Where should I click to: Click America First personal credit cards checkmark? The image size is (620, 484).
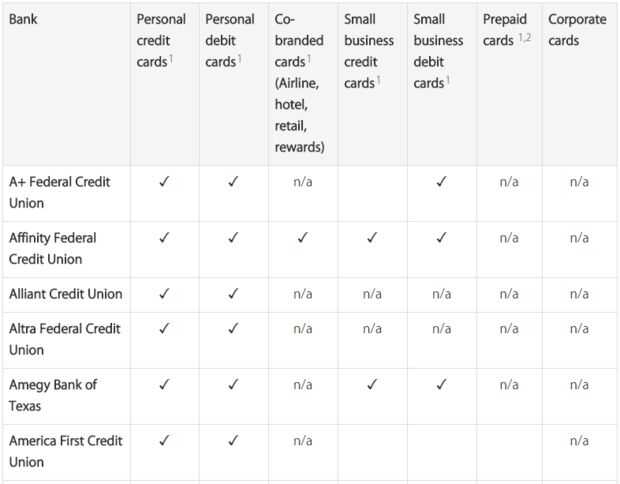coord(164,440)
